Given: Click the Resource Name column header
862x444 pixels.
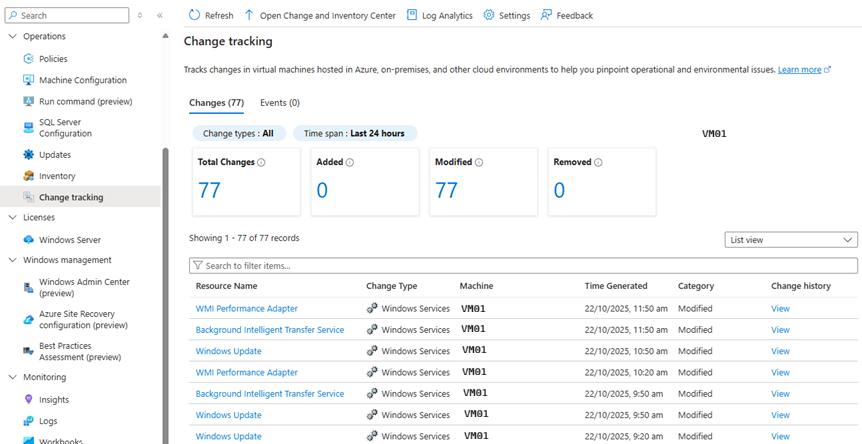Looking at the screenshot, I should tap(226, 286).
